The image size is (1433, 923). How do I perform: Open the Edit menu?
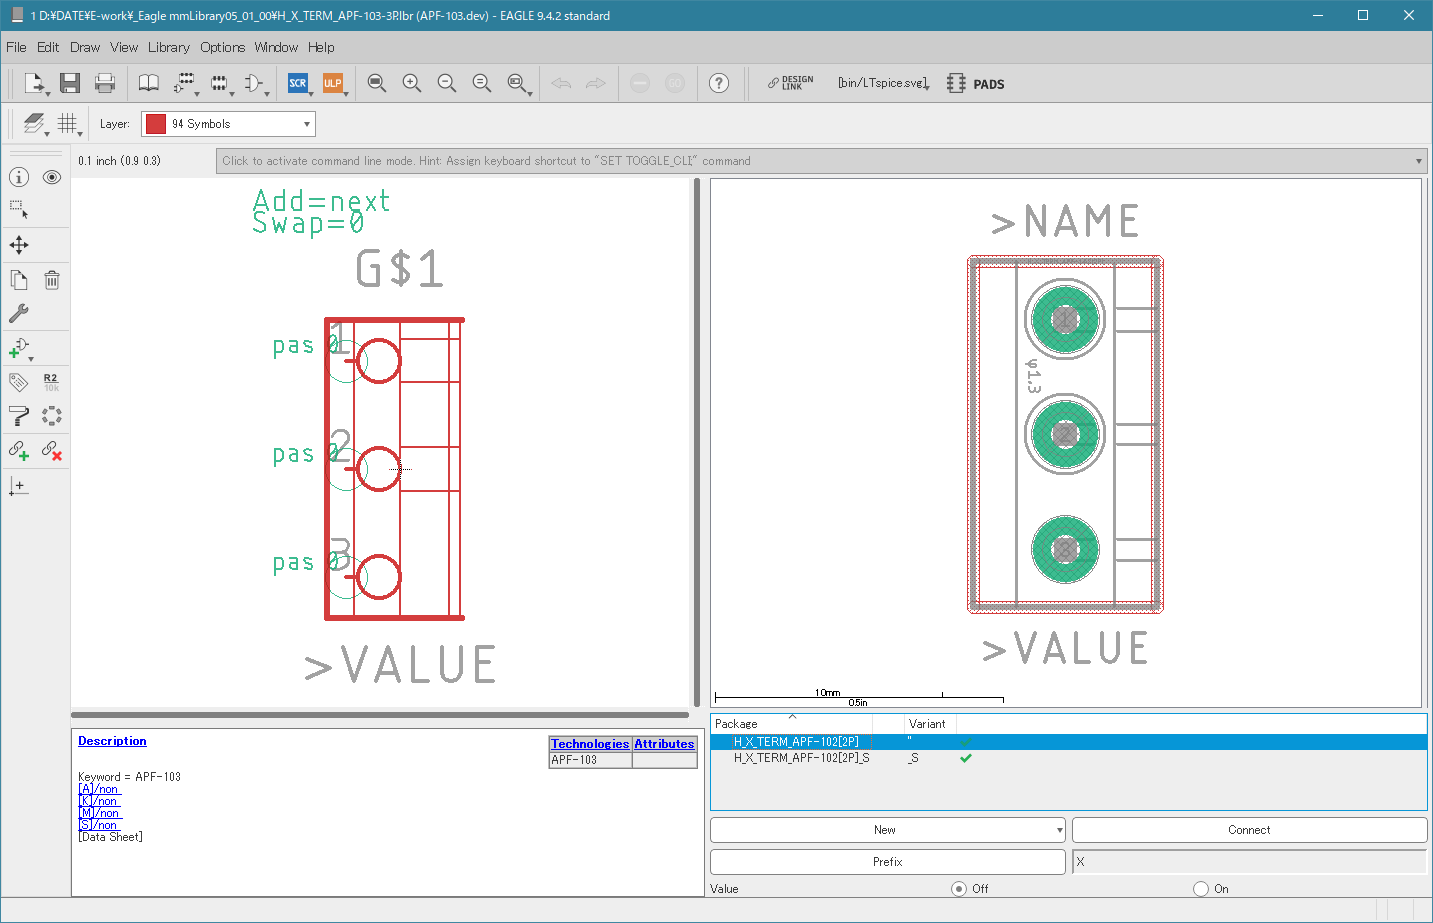48,47
